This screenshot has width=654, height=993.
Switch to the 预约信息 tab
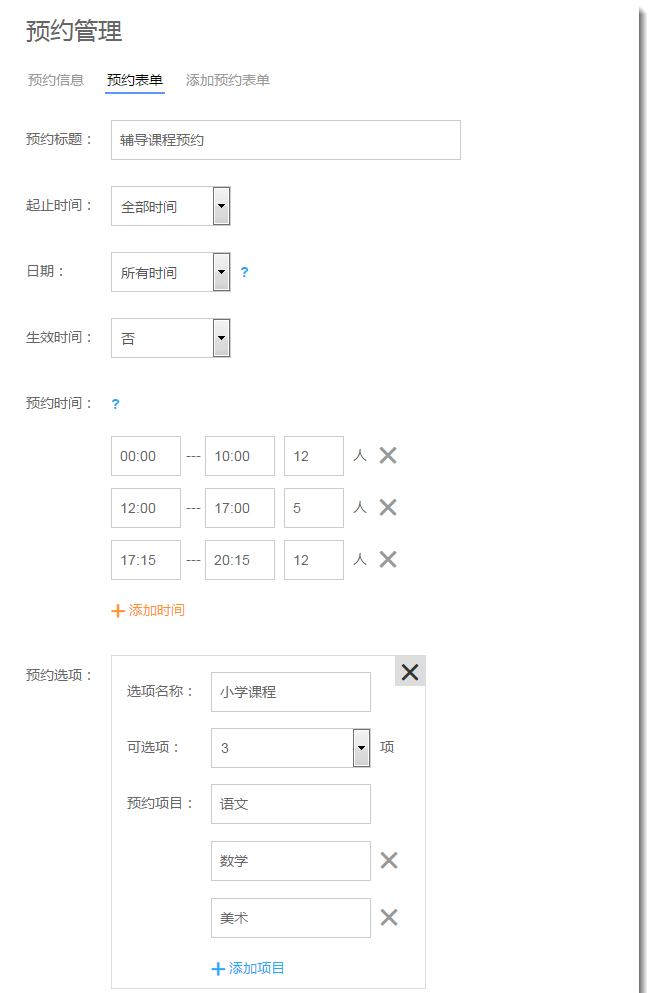(x=56, y=80)
